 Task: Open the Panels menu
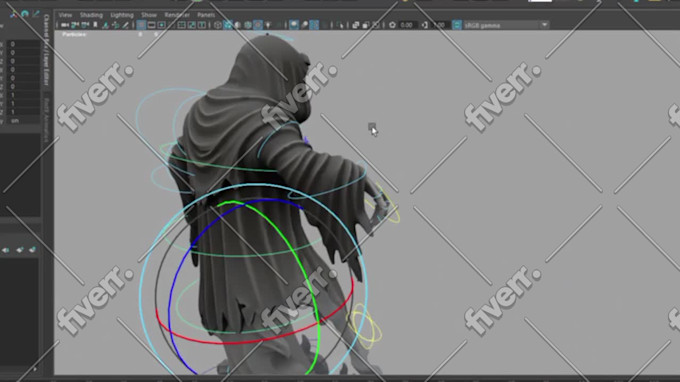pyautogui.click(x=206, y=15)
